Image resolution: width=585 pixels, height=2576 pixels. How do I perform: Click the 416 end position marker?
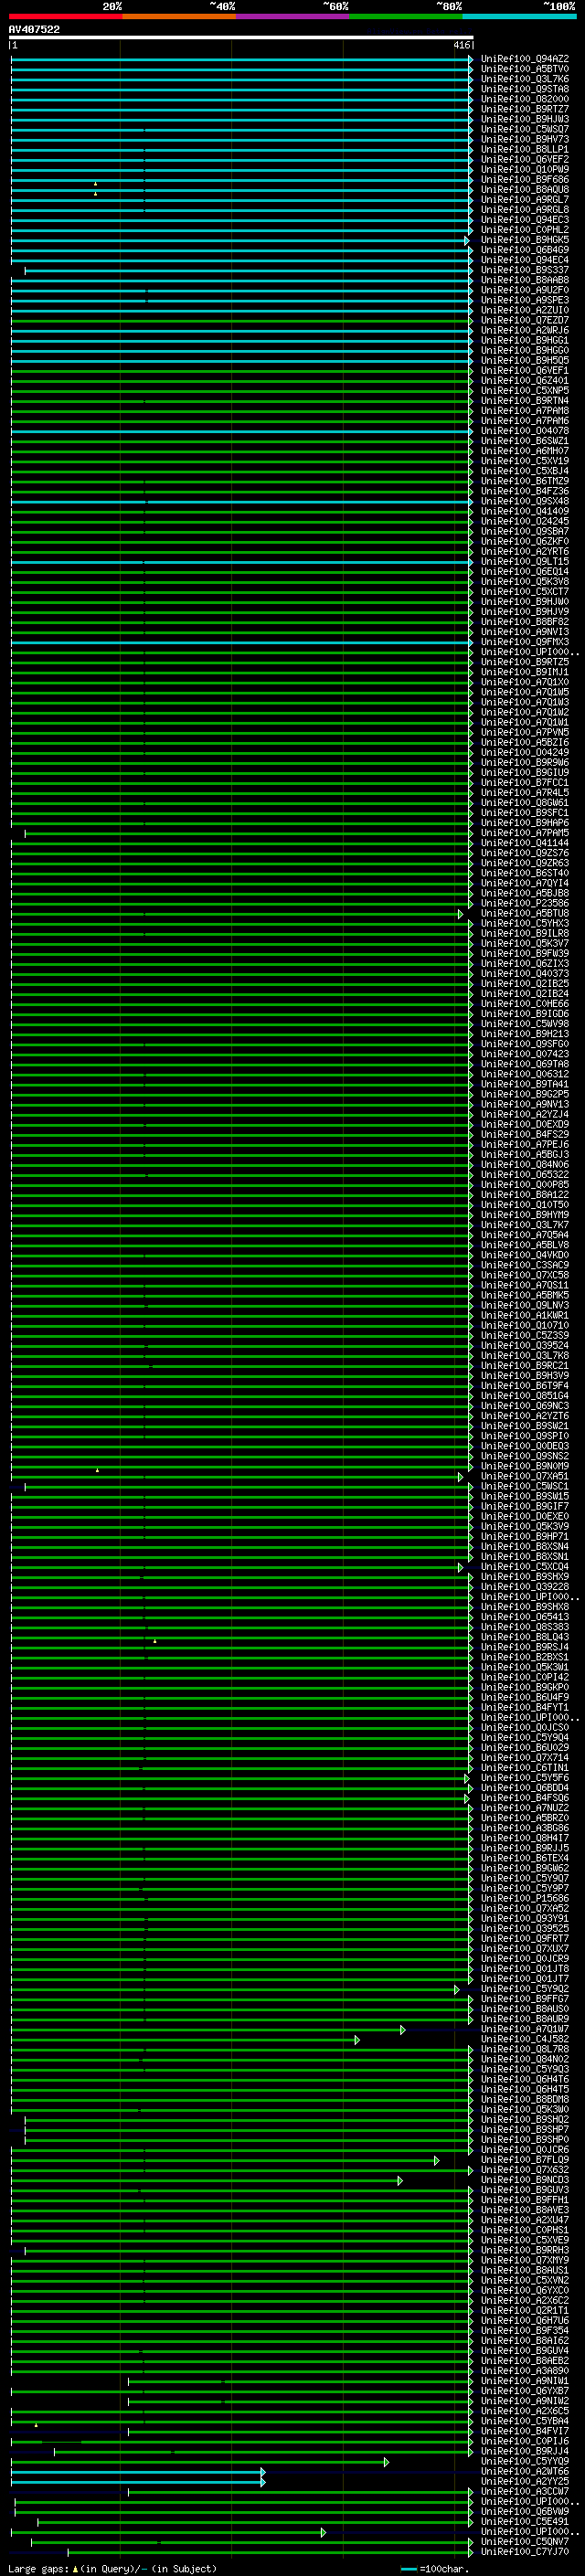tap(461, 45)
